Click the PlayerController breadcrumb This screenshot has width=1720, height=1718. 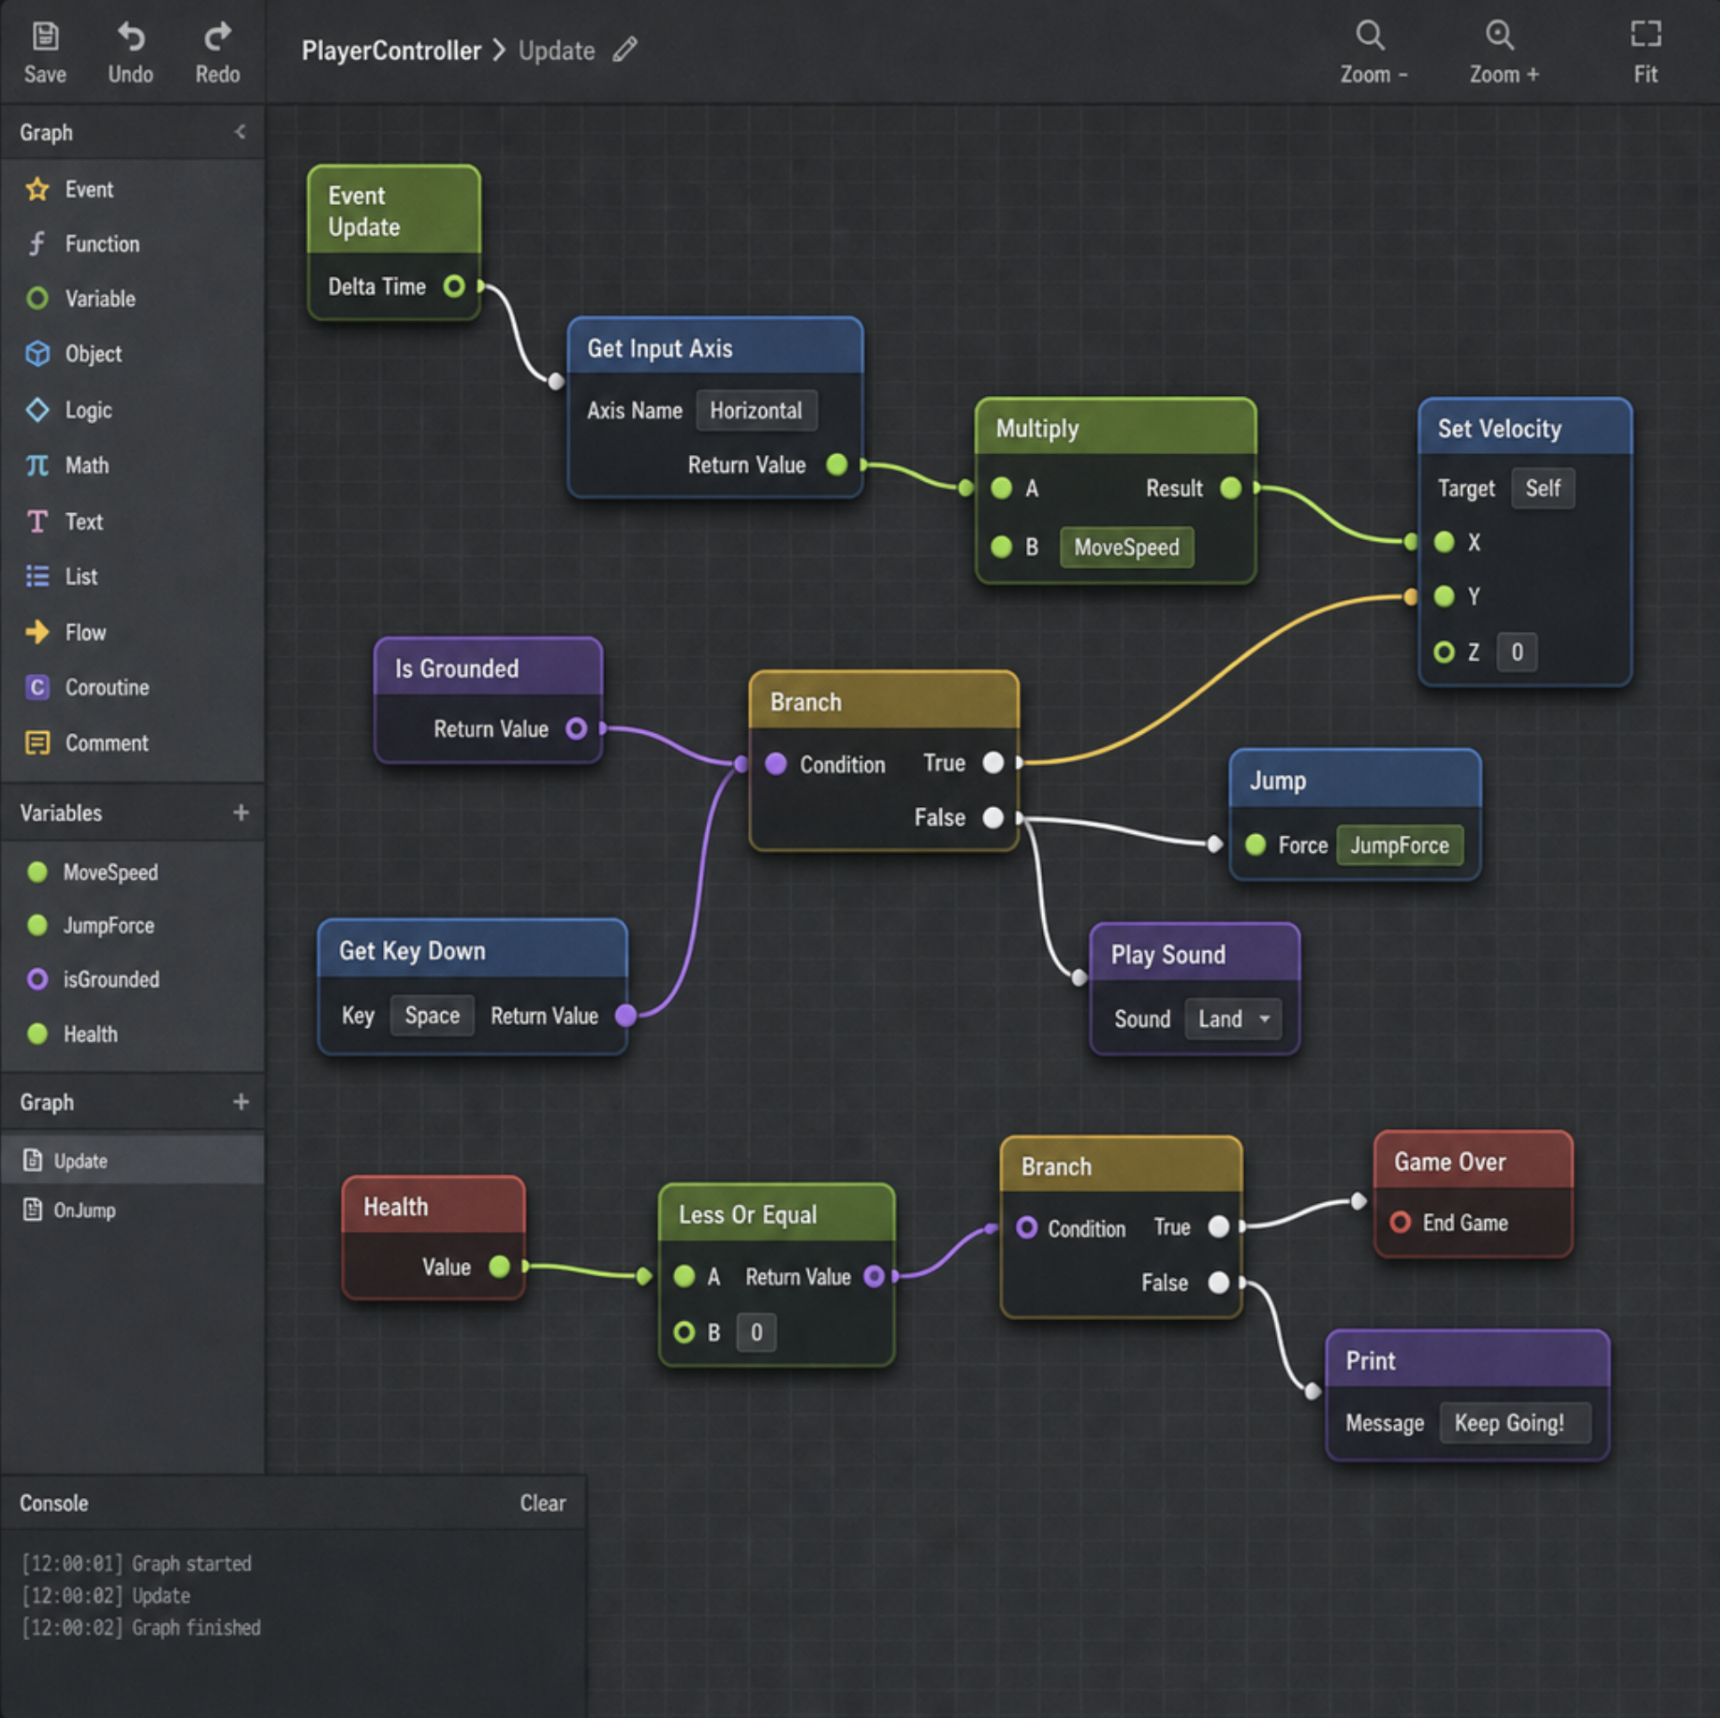(391, 50)
